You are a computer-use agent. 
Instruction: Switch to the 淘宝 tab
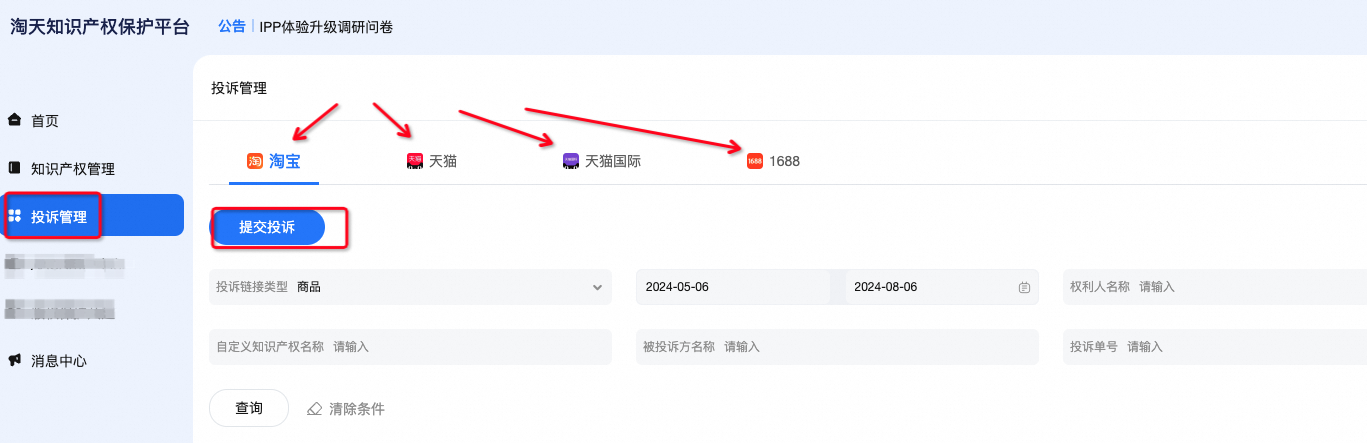274,161
